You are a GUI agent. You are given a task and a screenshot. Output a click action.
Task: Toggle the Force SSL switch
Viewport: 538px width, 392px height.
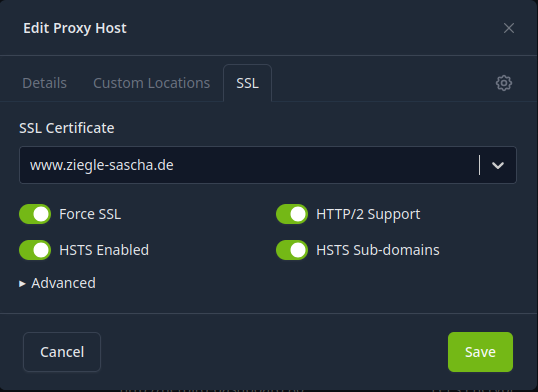[x=35, y=214]
